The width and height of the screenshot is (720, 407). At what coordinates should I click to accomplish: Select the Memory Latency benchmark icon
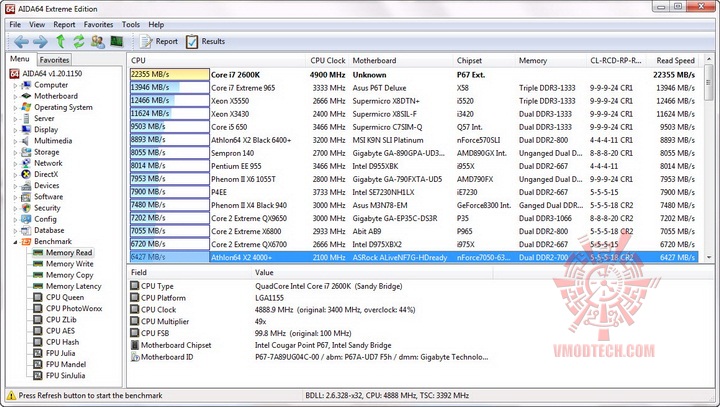click(38, 286)
